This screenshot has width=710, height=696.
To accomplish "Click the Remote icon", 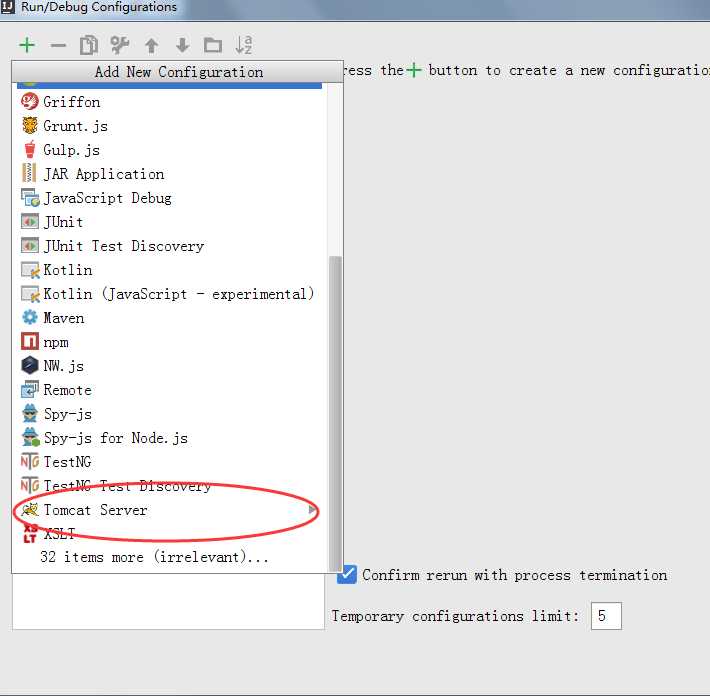I will click(x=30, y=389).
